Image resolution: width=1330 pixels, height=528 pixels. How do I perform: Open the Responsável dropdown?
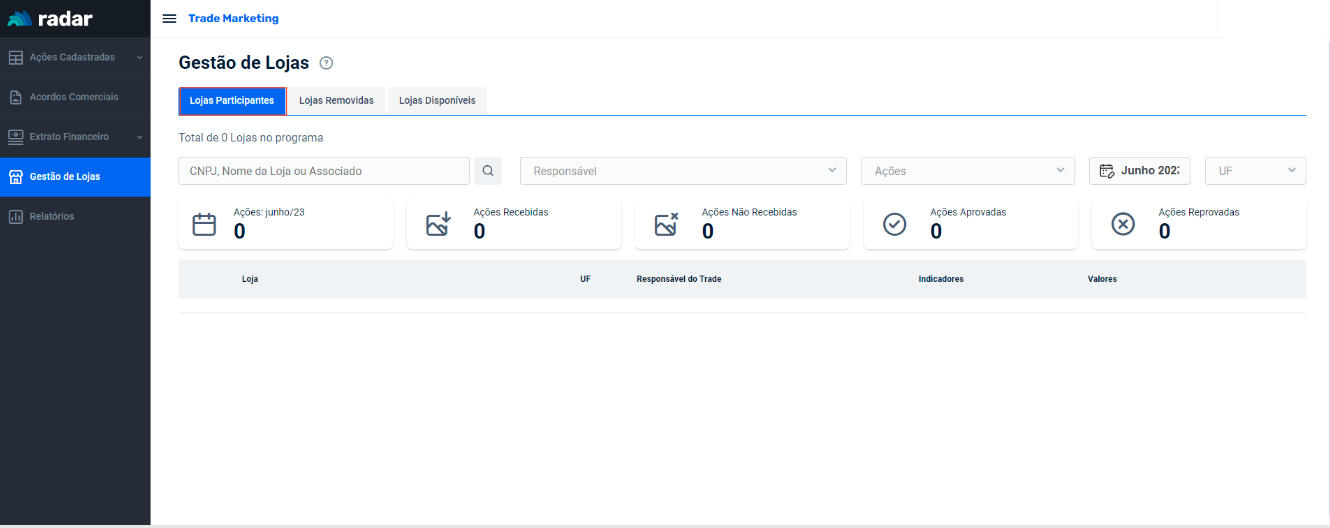coord(683,171)
